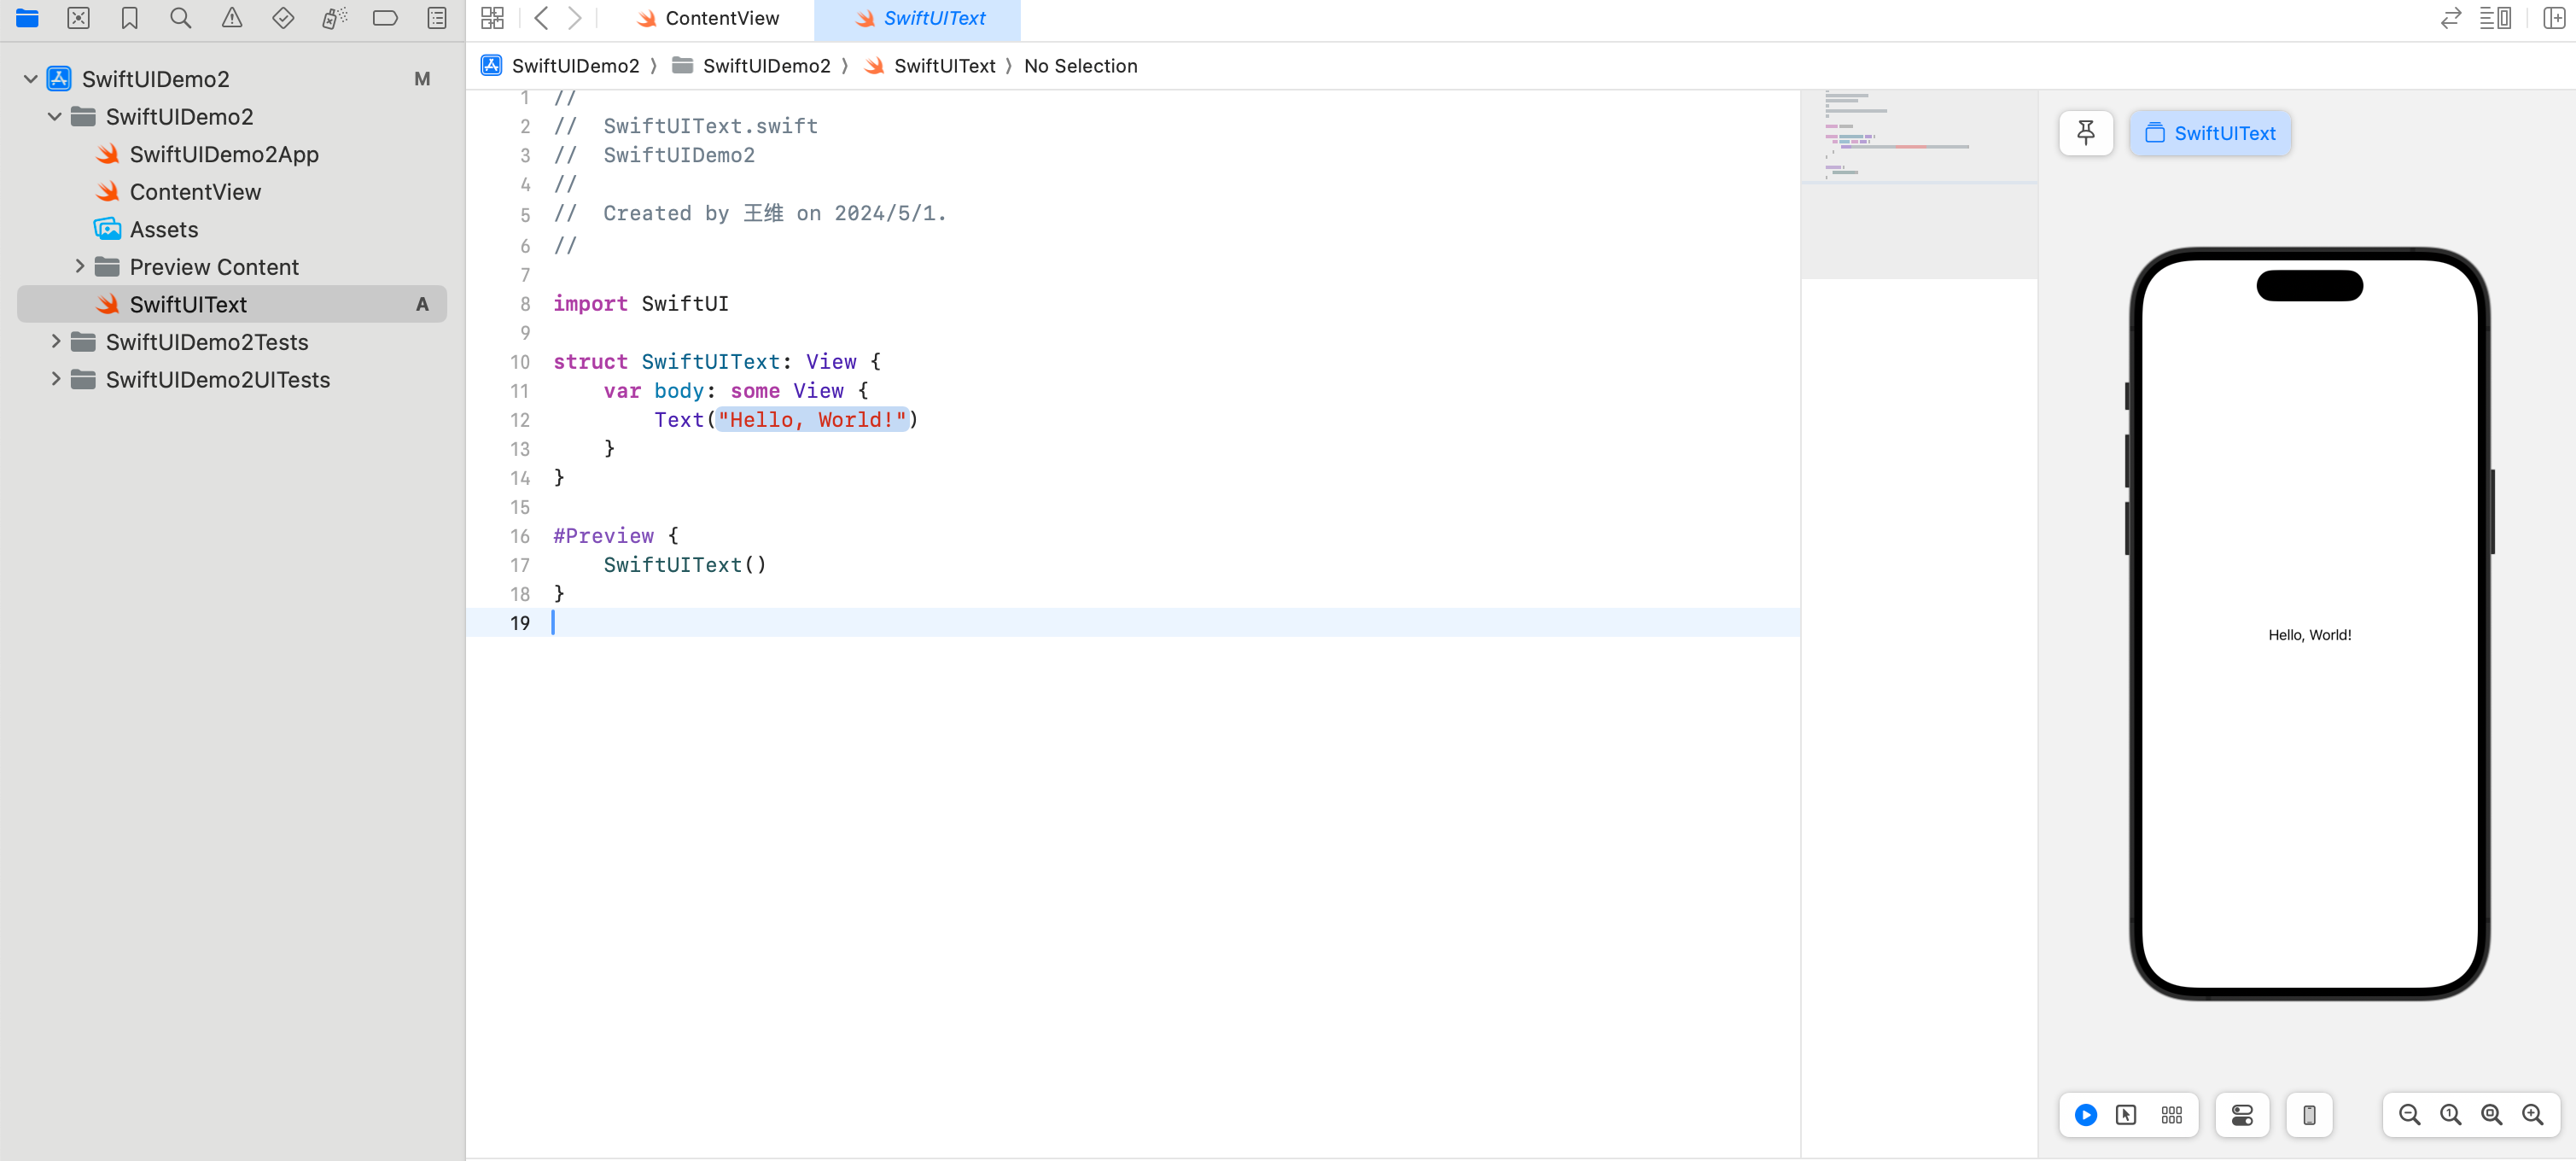
Task: Click on SwiftUIDemo2App in sidebar
Action: click(225, 153)
